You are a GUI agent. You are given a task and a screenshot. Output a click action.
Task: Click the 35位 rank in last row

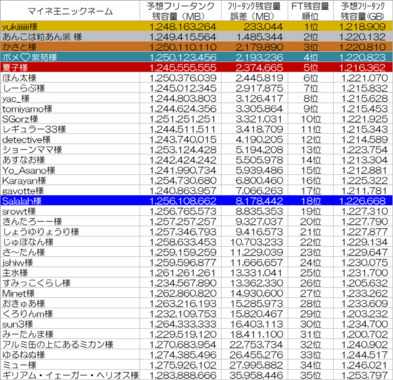tap(310, 375)
